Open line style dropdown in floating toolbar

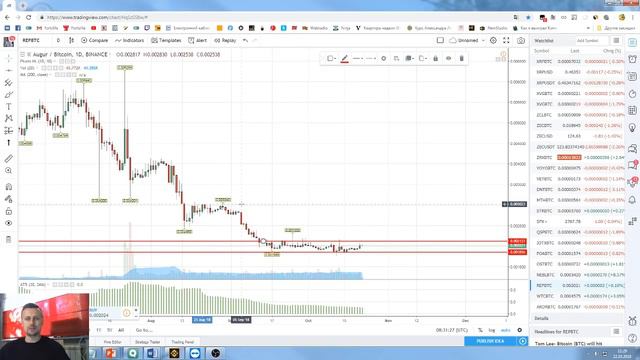pos(358,59)
